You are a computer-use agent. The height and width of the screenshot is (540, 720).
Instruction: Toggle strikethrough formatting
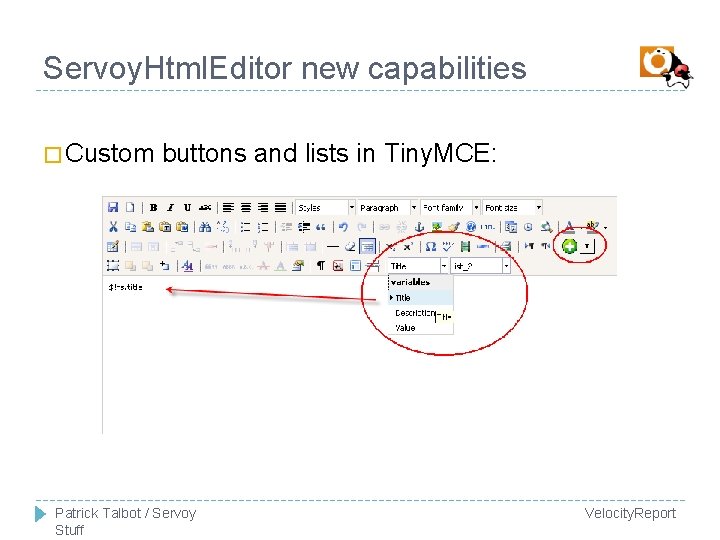coord(205,208)
